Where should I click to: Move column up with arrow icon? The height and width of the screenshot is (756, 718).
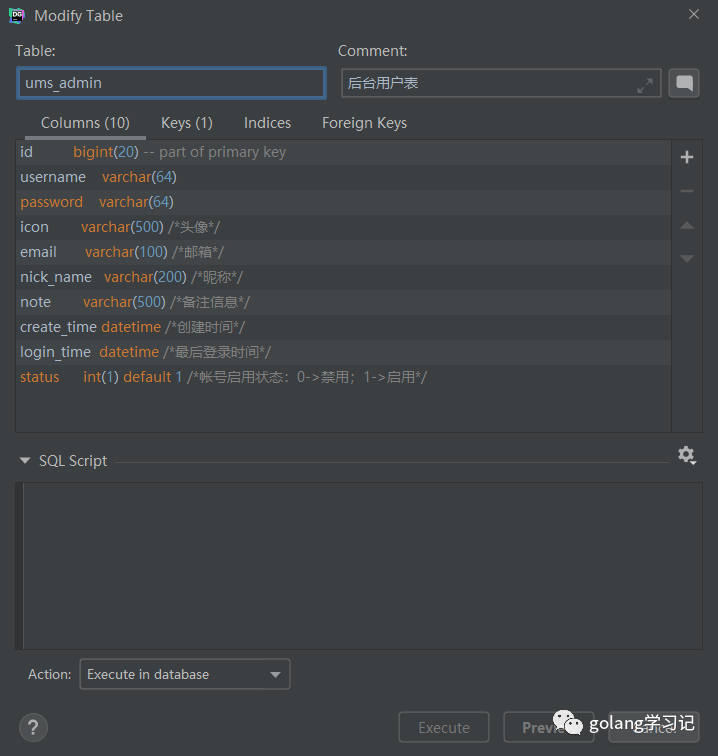pyautogui.click(x=686, y=226)
